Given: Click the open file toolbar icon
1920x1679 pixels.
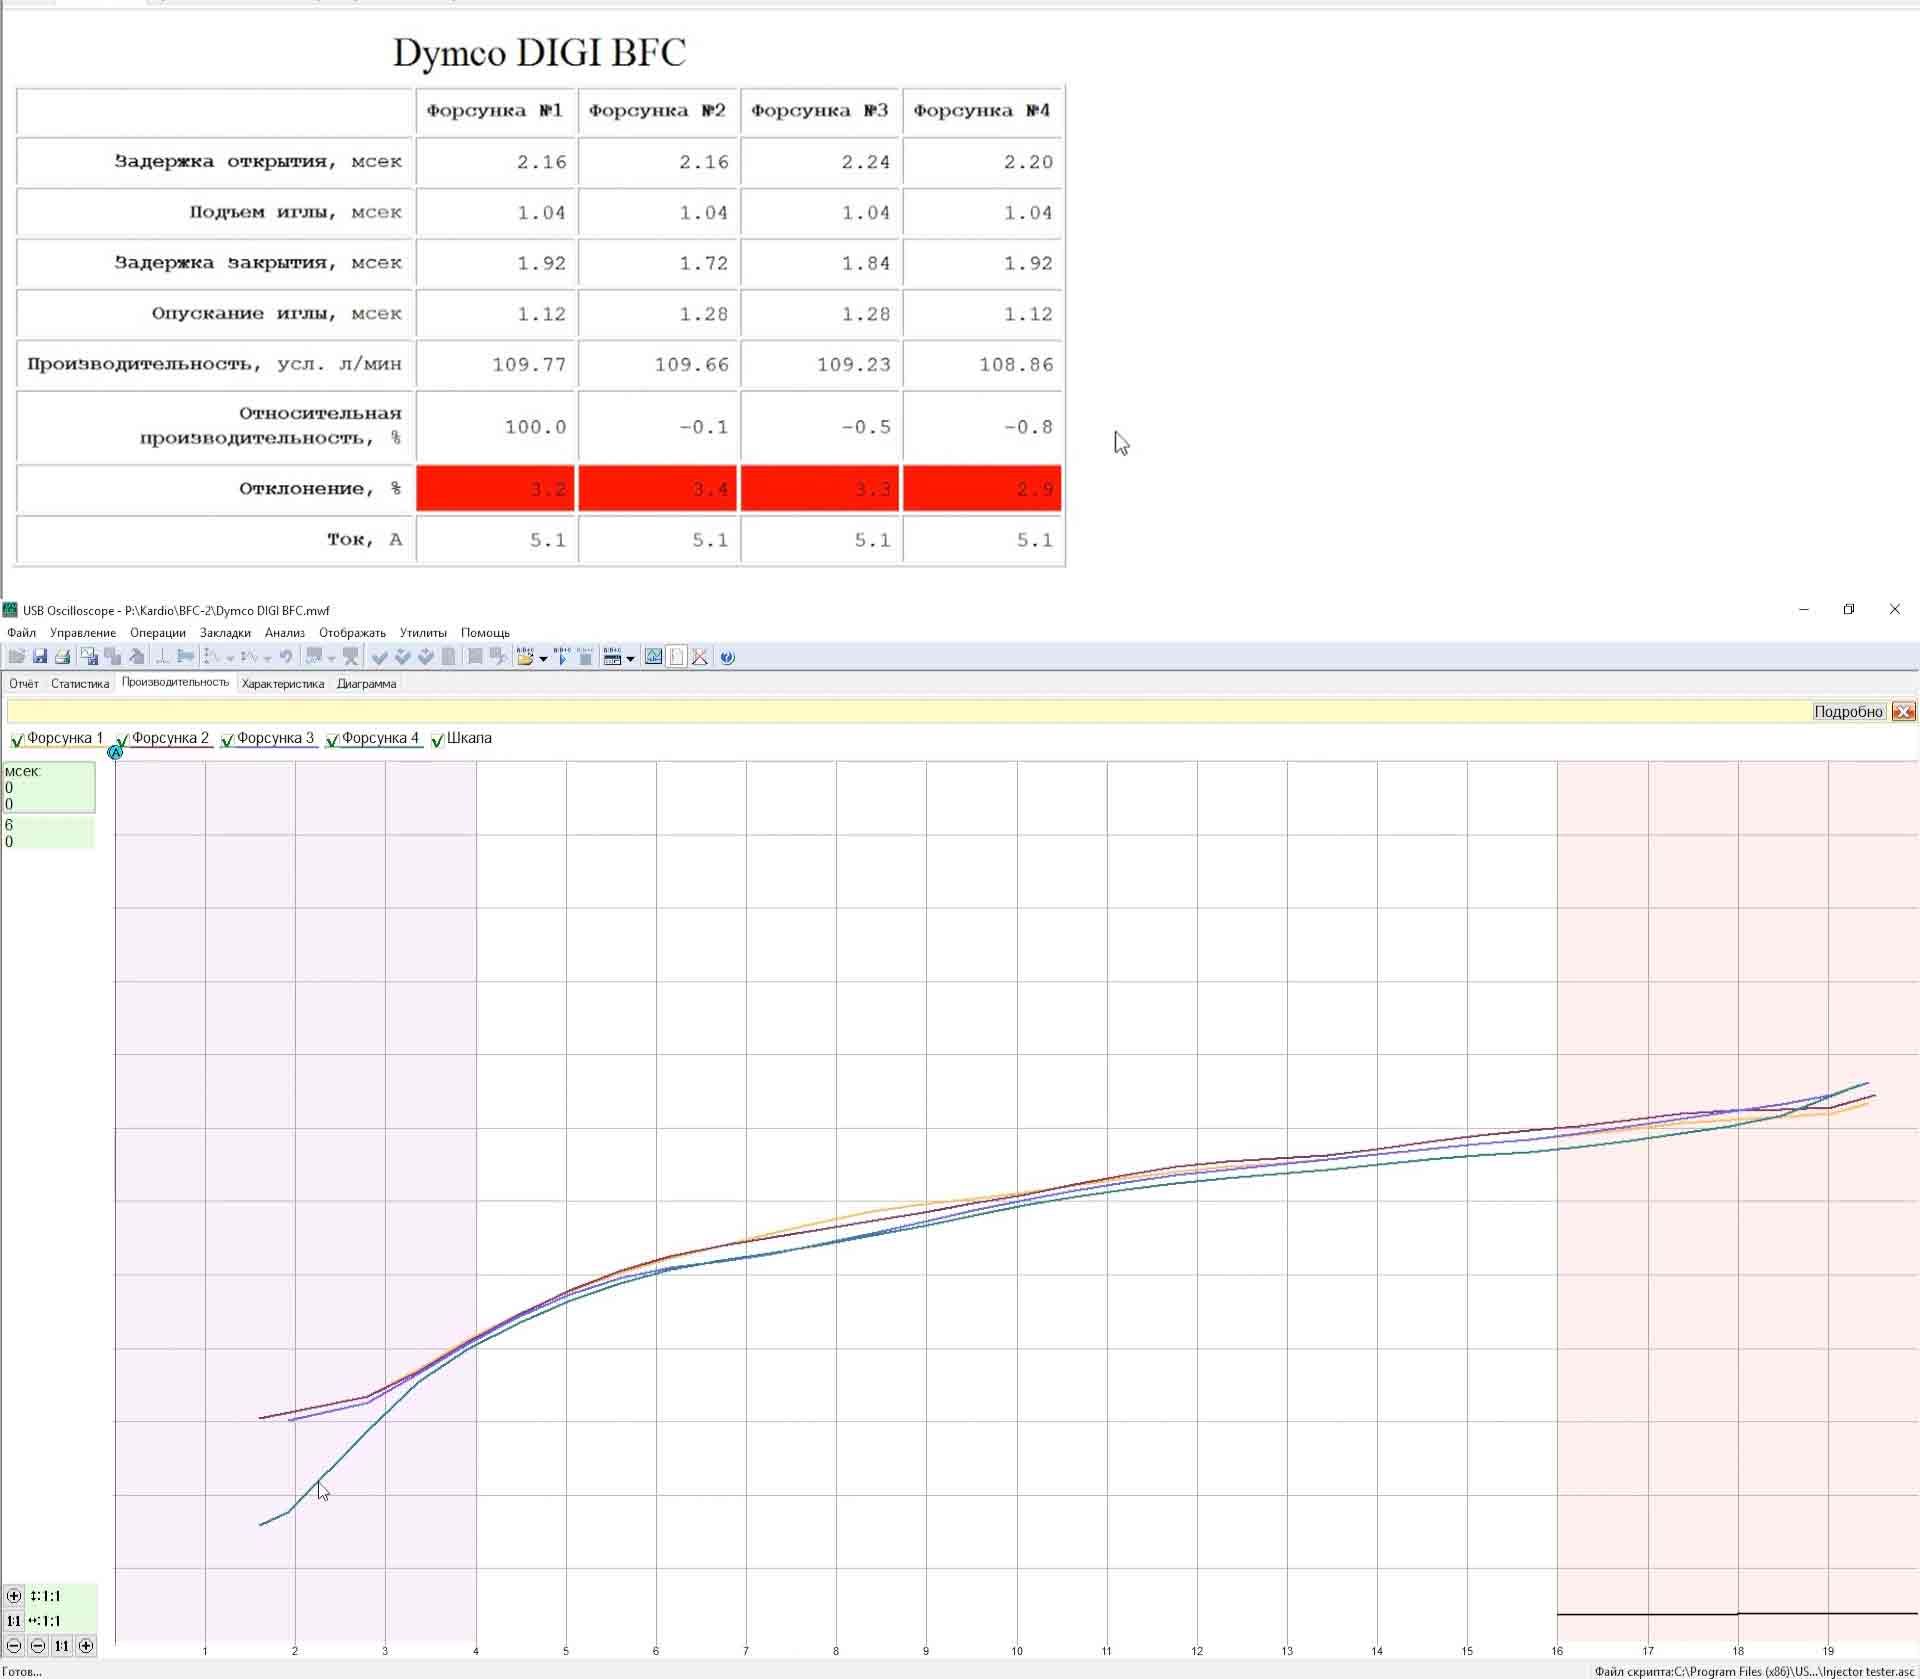Looking at the screenshot, I should coord(16,656).
